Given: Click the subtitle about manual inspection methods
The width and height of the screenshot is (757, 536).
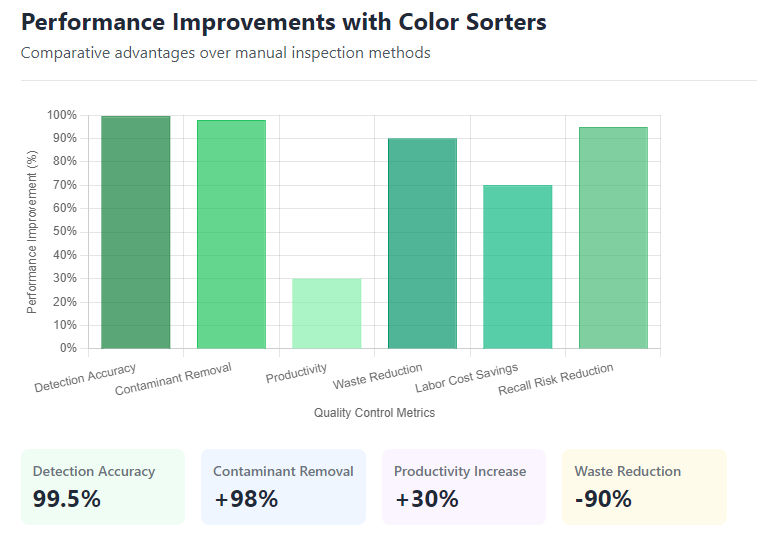Looking at the screenshot, I should pyautogui.click(x=226, y=53).
